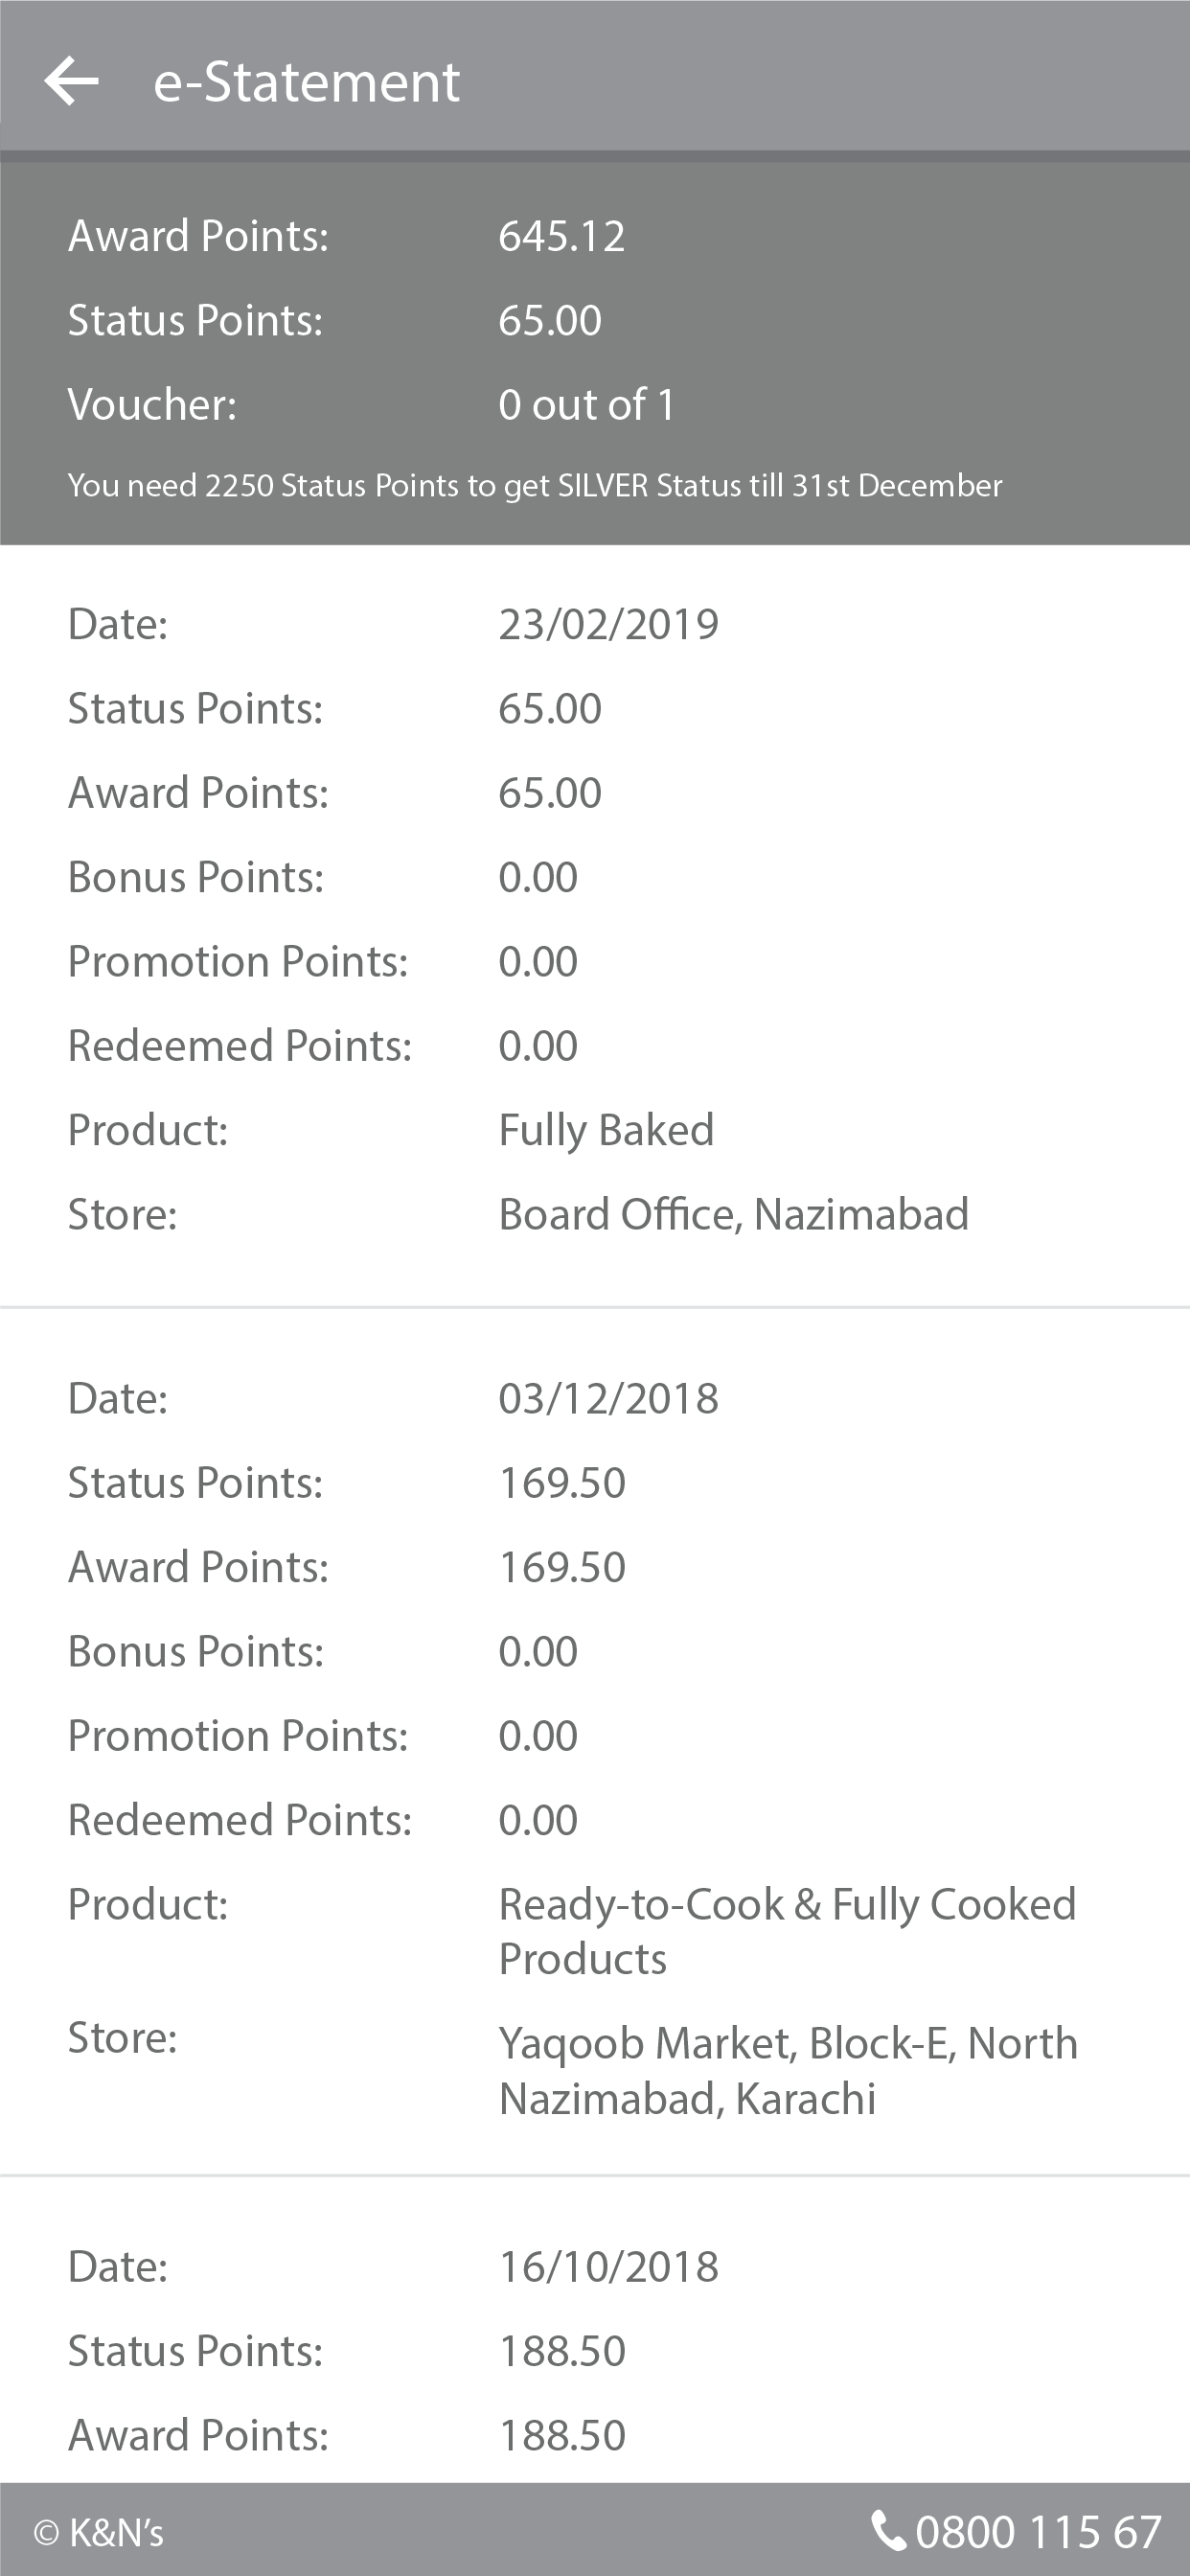The height and width of the screenshot is (2576, 1190).
Task: Tap the © K&N's footer label
Action: point(98,2533)
